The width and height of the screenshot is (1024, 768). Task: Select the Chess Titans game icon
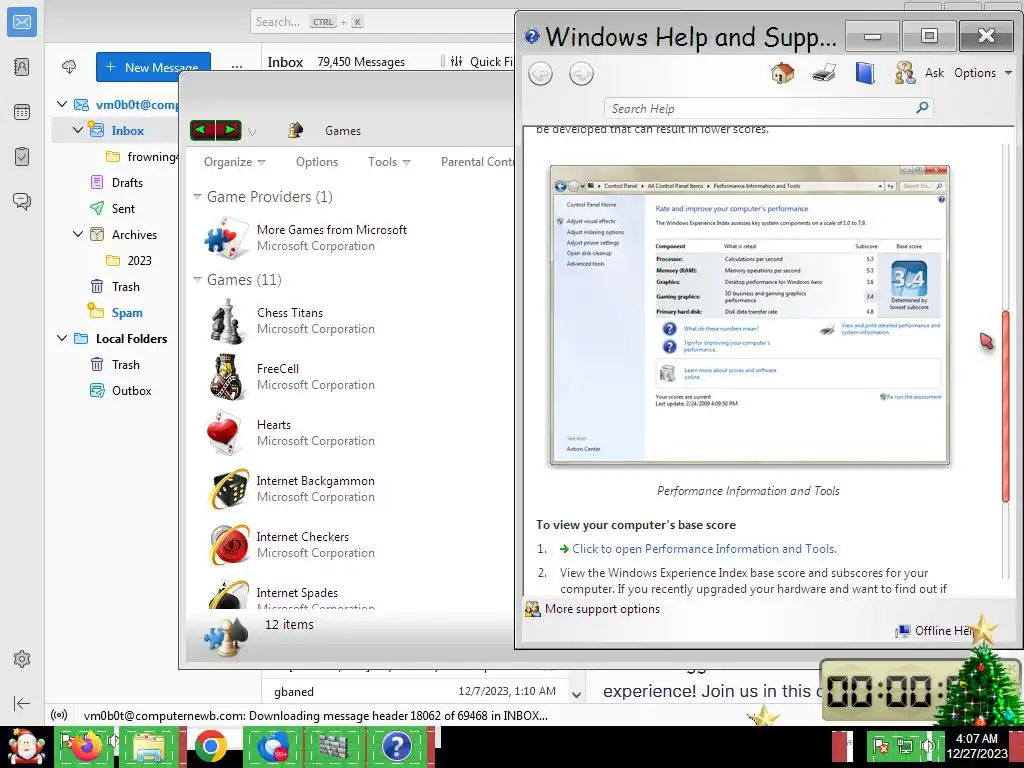[227, 321]
